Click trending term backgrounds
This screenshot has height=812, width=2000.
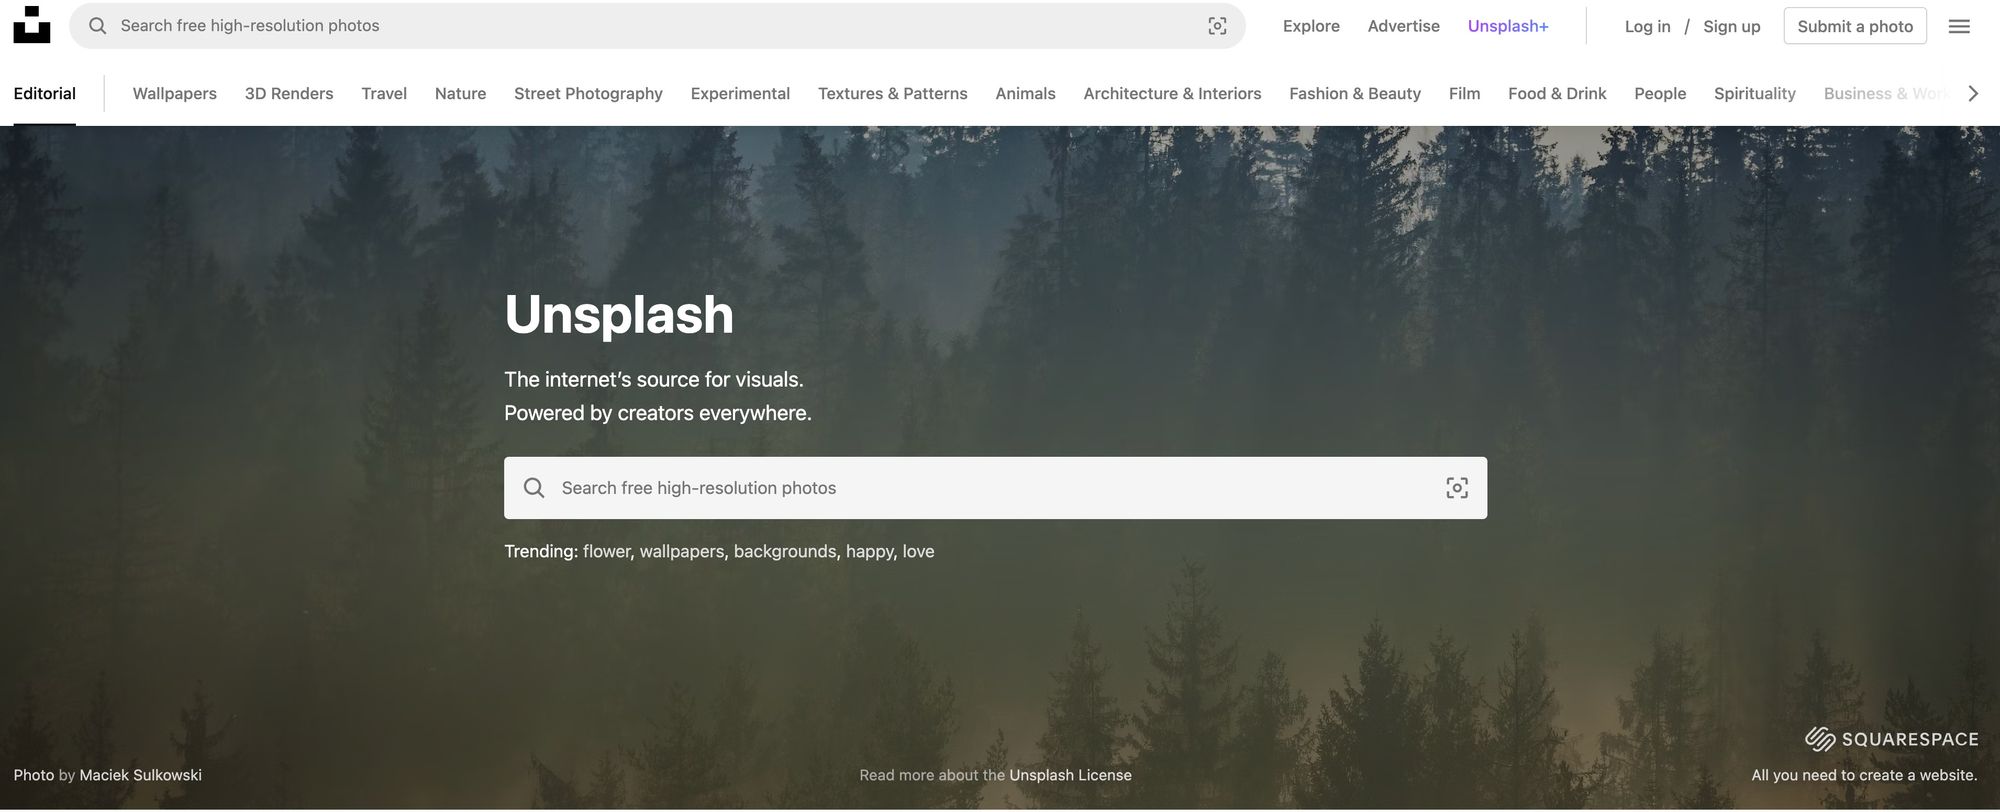coord(785,551)
